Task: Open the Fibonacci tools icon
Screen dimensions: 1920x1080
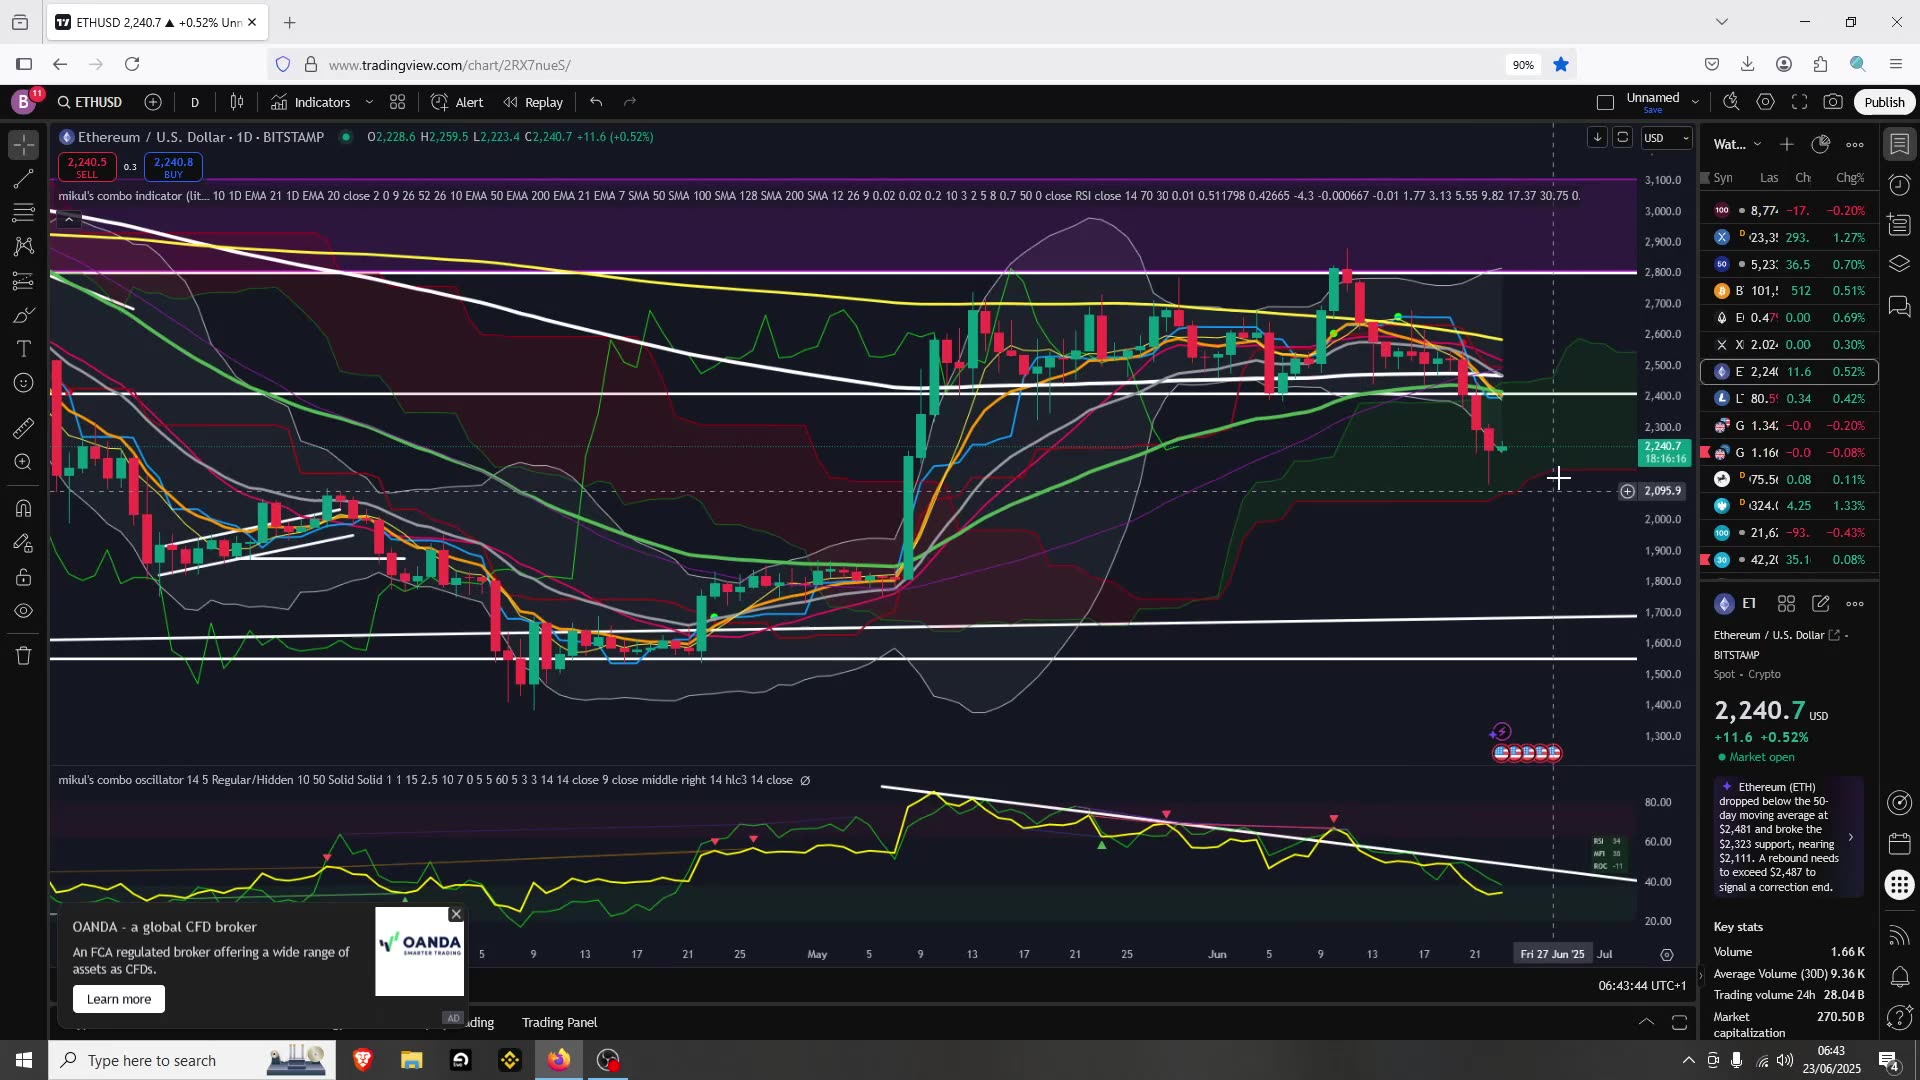Action: pos(23,213)
